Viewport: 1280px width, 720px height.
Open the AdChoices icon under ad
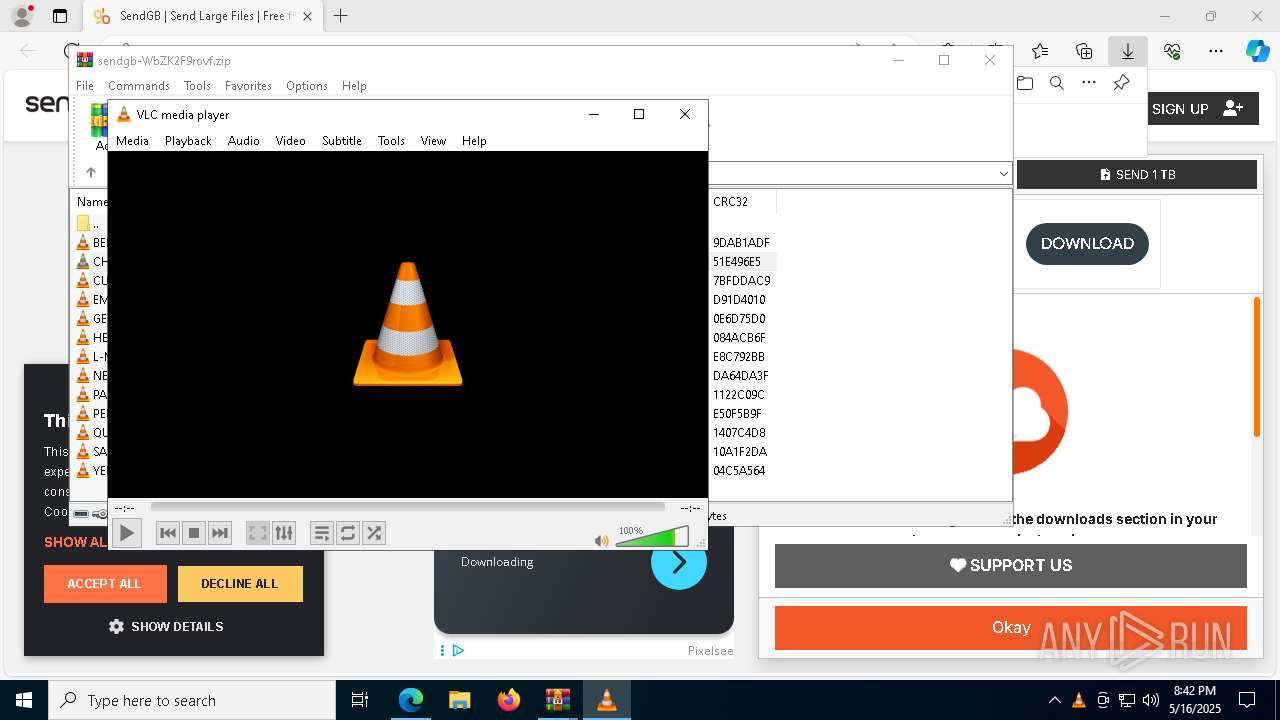point(458,651)
